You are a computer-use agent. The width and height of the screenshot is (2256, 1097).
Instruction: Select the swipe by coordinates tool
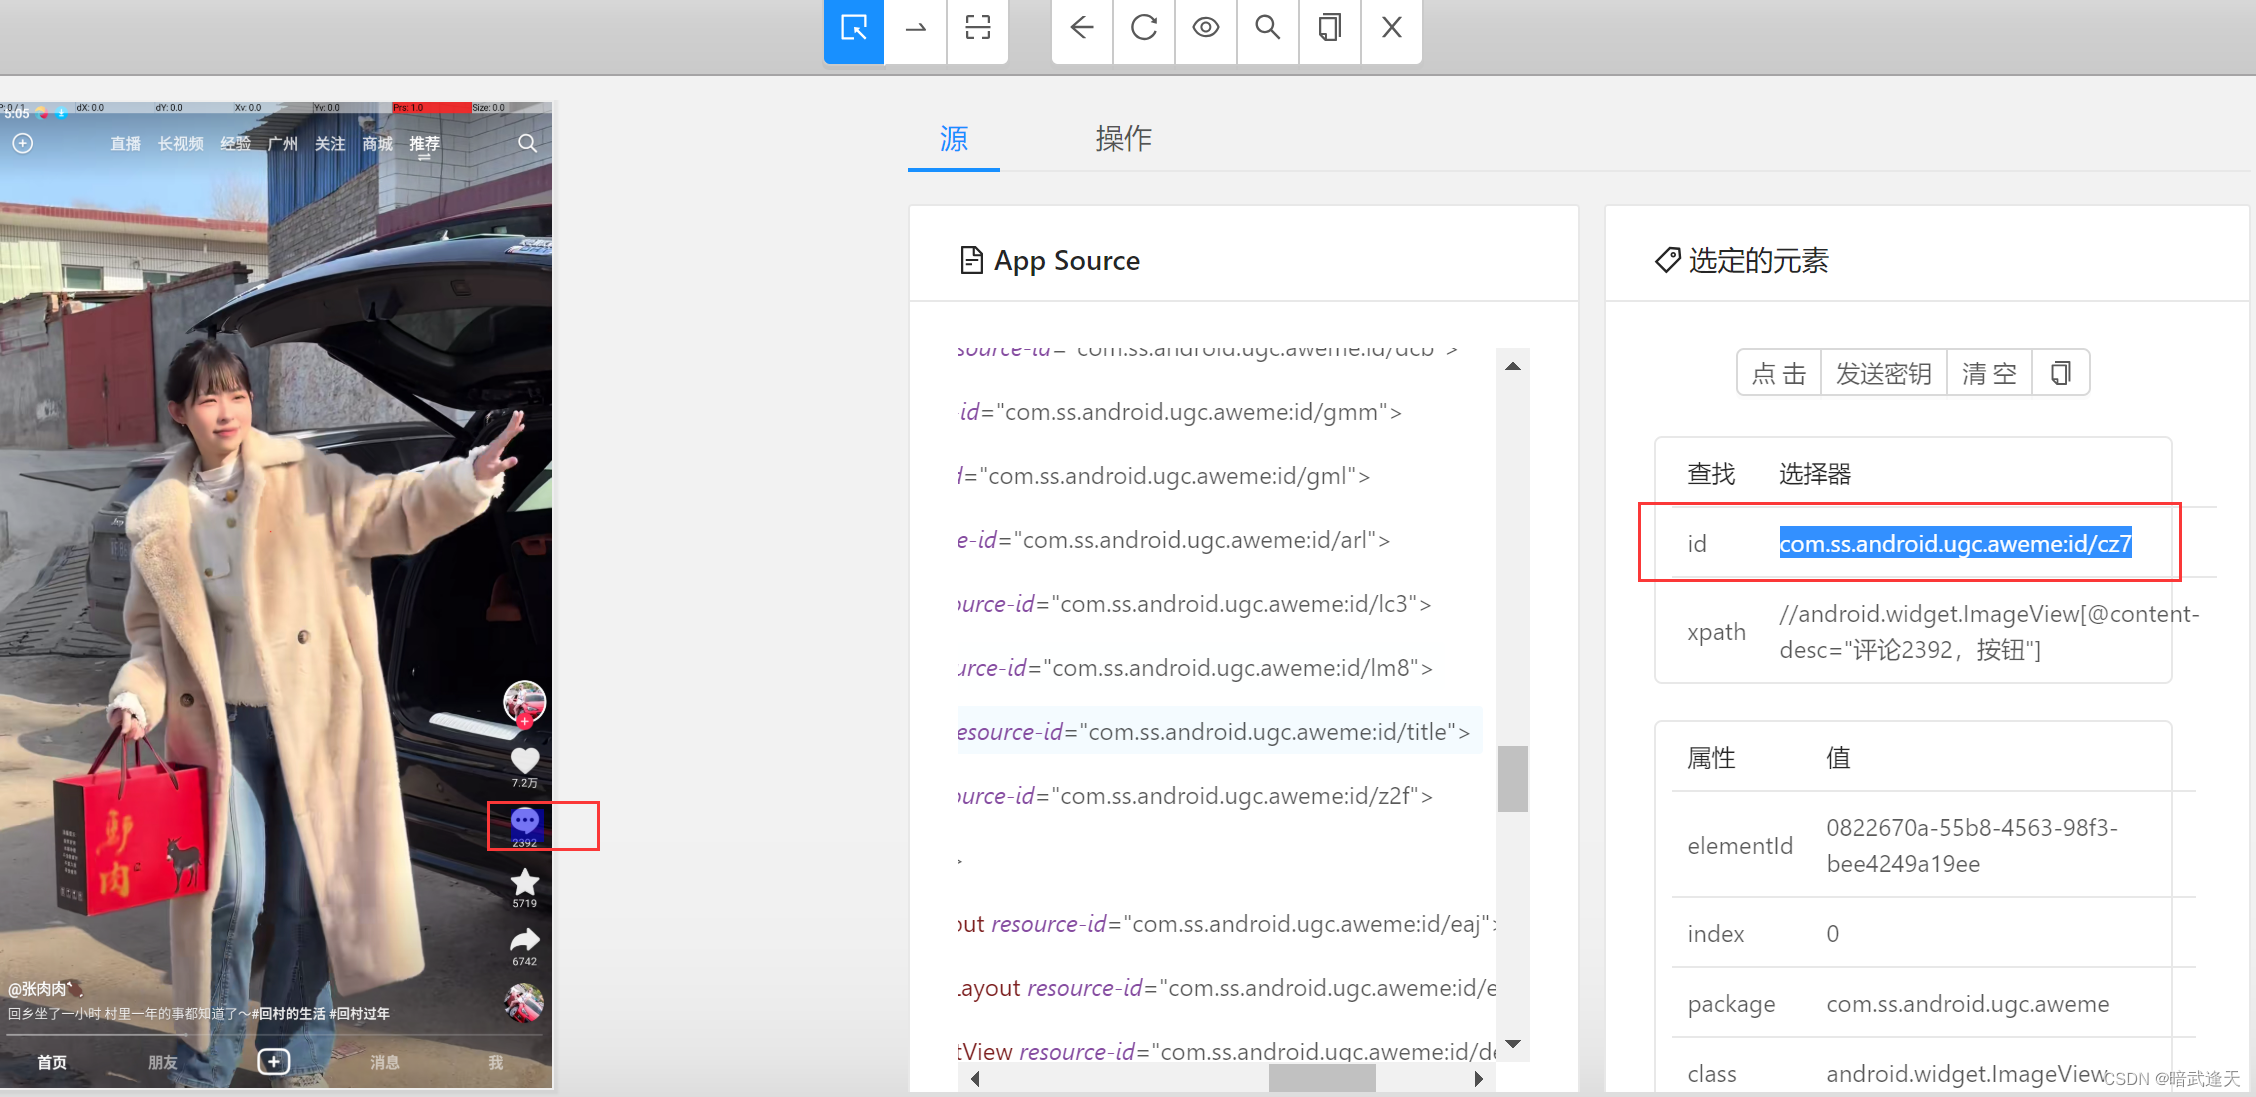point(915,29)
